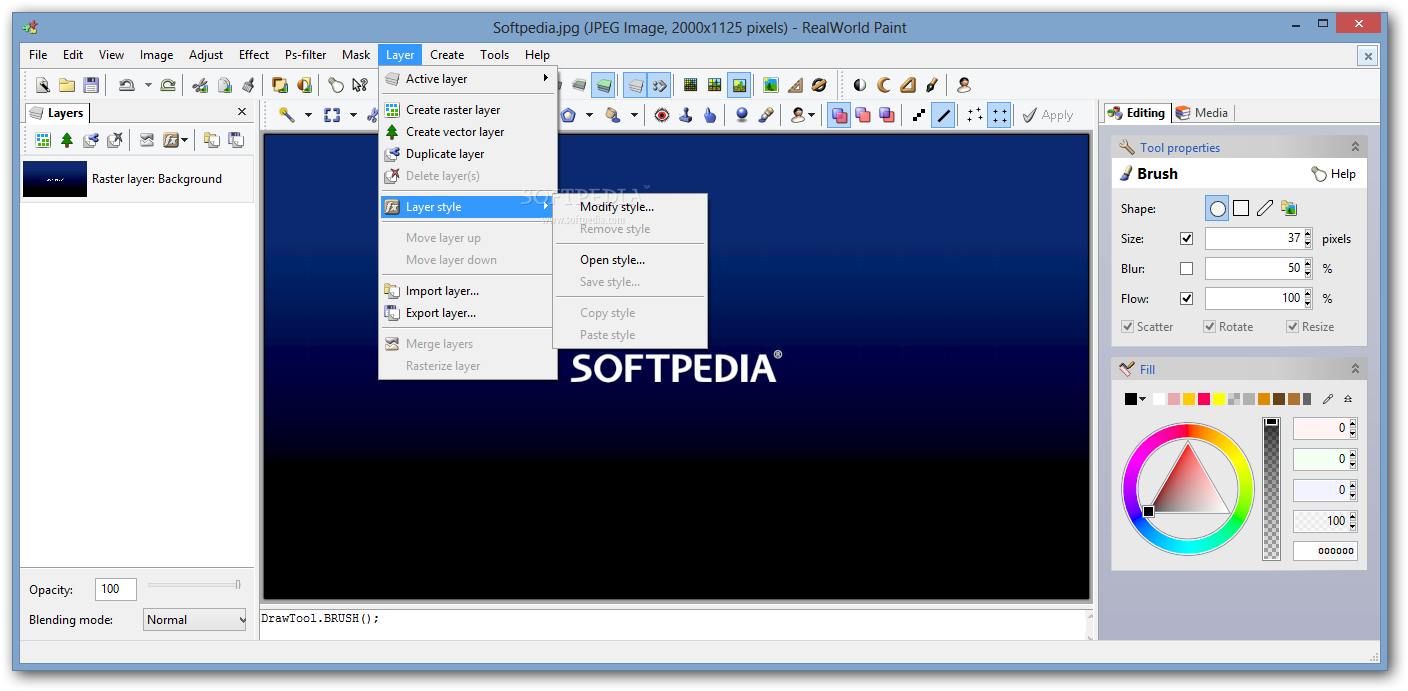The height and width of the screenshot is (691, 1408).
Task: Click the color grid icon in top toolbar
Action: (715, 85)
